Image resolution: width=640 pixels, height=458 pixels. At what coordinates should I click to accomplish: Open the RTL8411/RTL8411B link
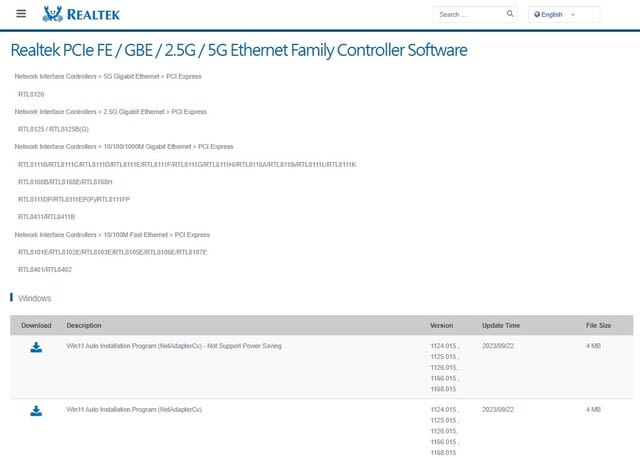47,217
